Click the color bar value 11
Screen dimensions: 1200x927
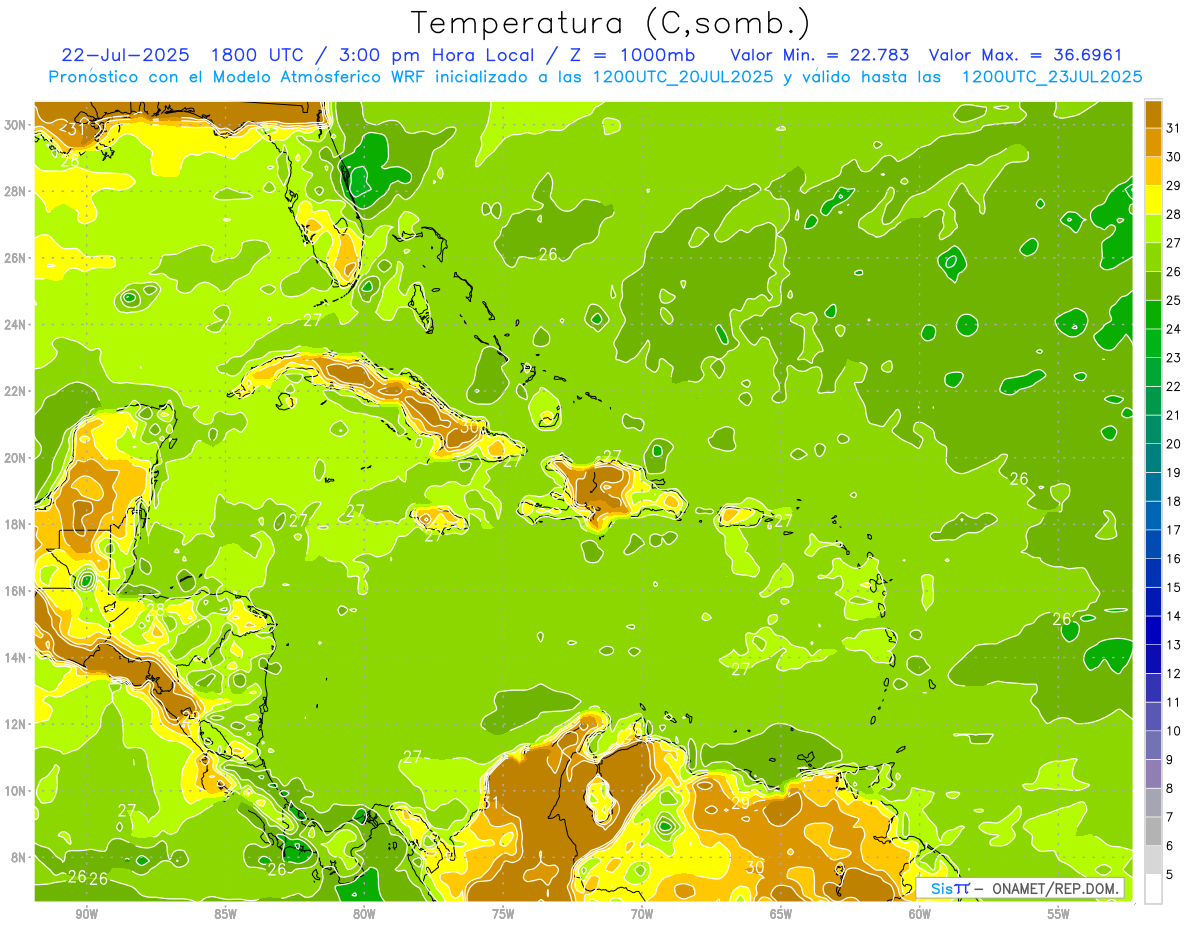tap(1173, 702)
